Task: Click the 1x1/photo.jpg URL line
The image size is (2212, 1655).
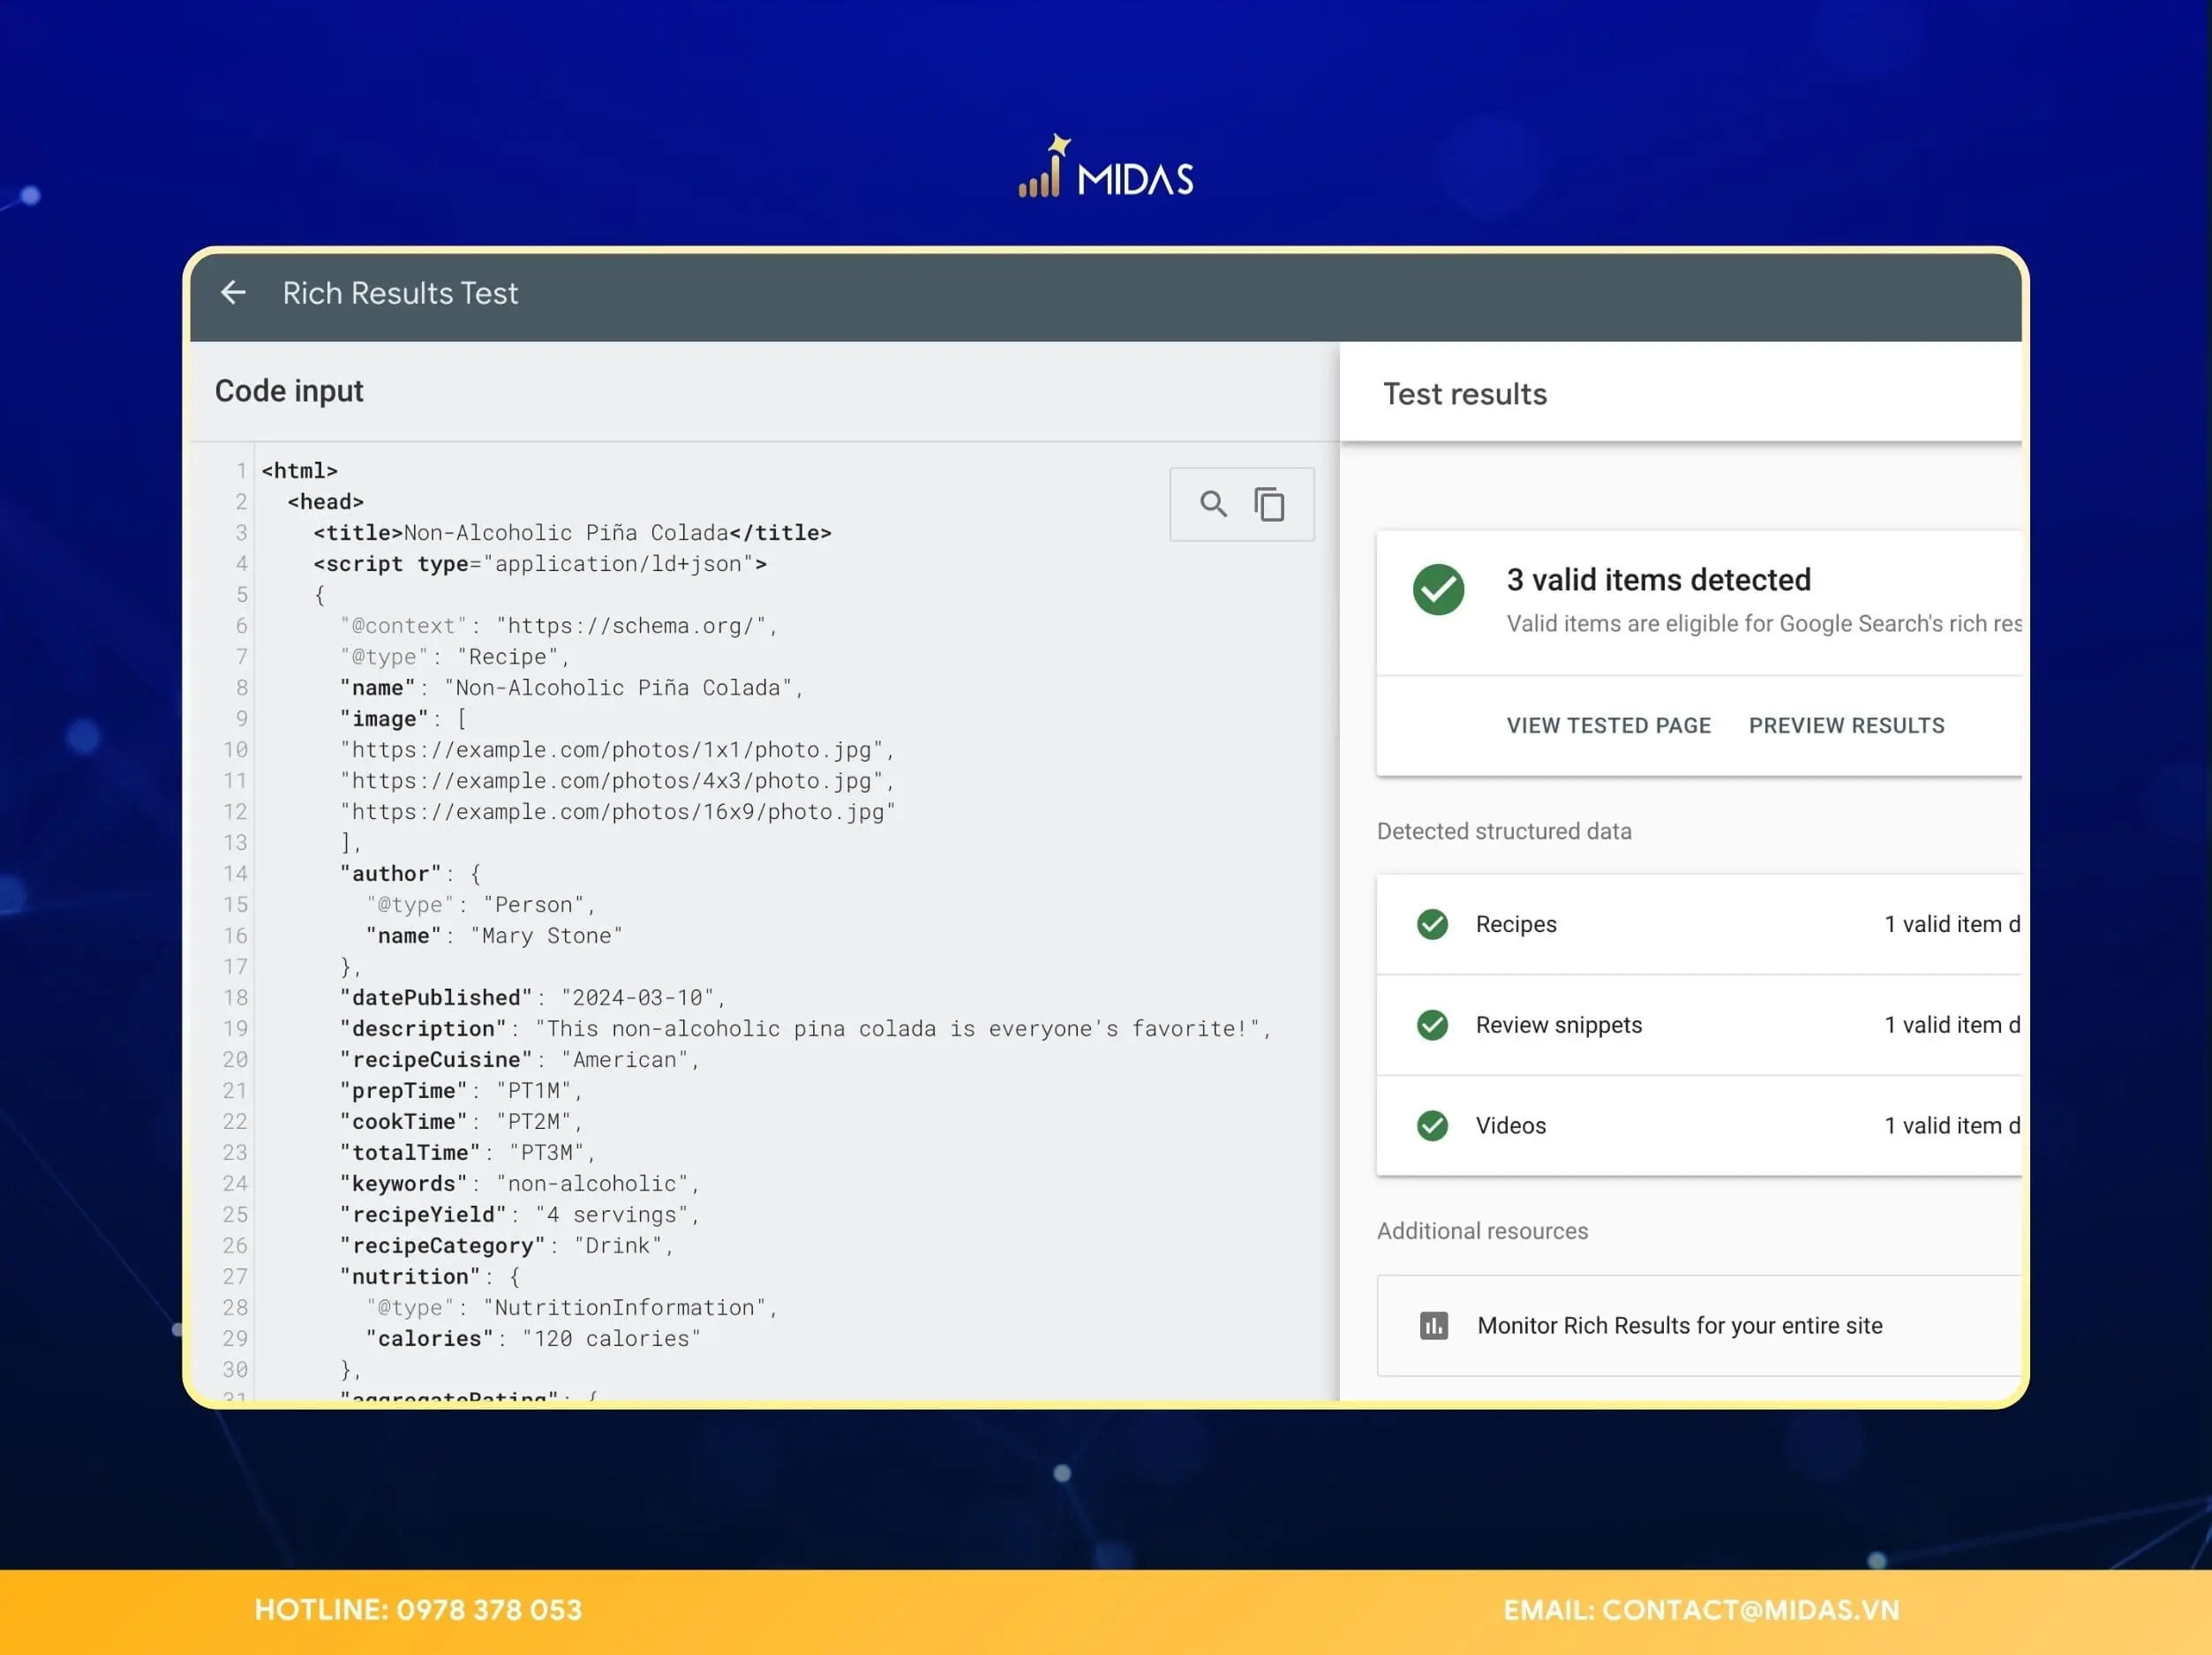Action: click(617, 750)
